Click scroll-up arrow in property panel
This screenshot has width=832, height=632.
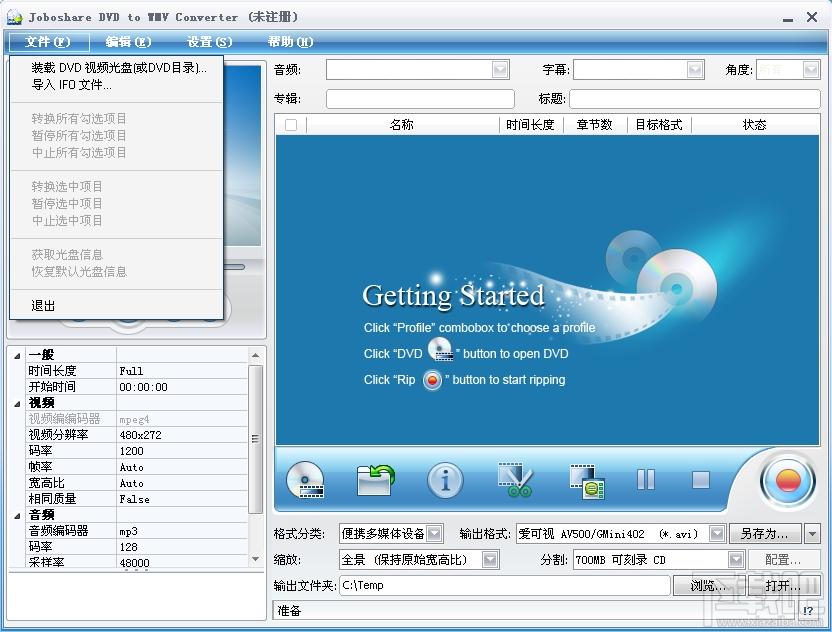click(x=255, y=355)
